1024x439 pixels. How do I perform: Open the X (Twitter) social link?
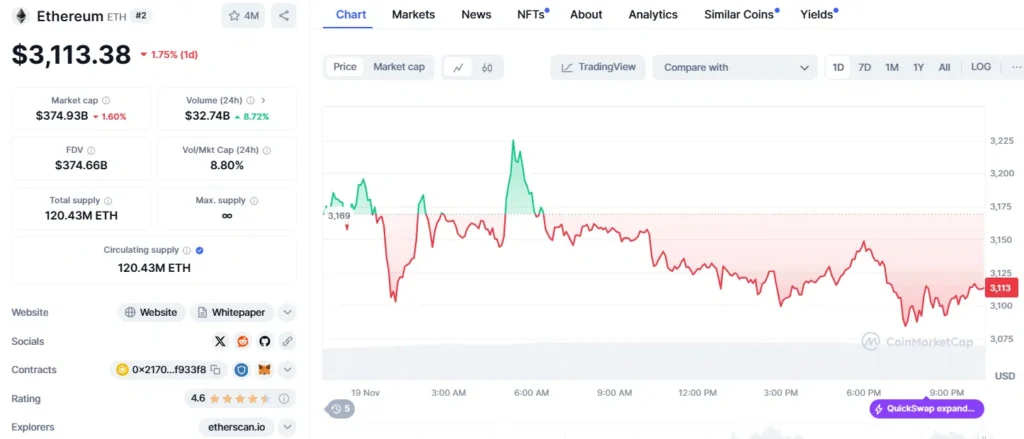point(220,341)
